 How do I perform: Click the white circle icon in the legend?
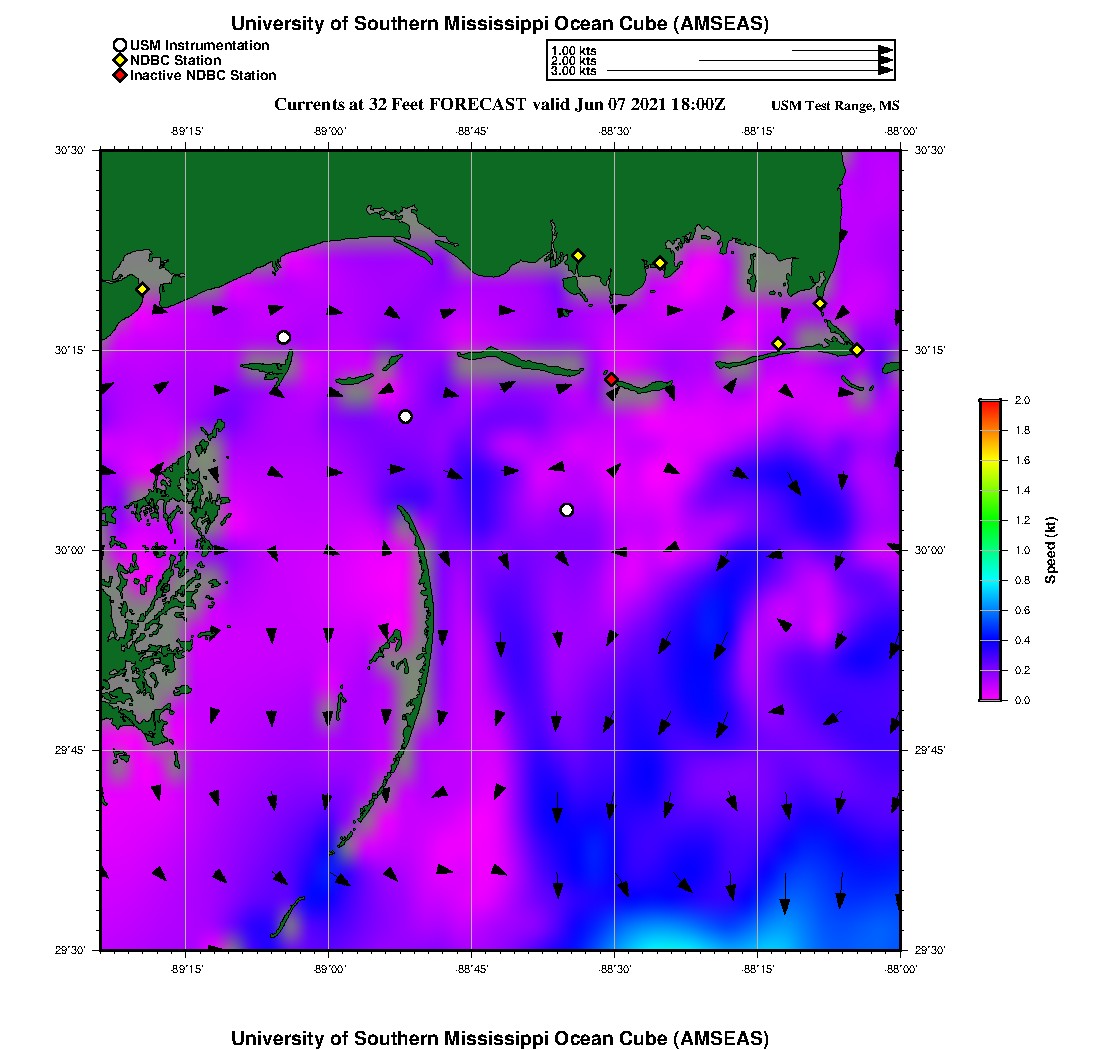point(120,45)
